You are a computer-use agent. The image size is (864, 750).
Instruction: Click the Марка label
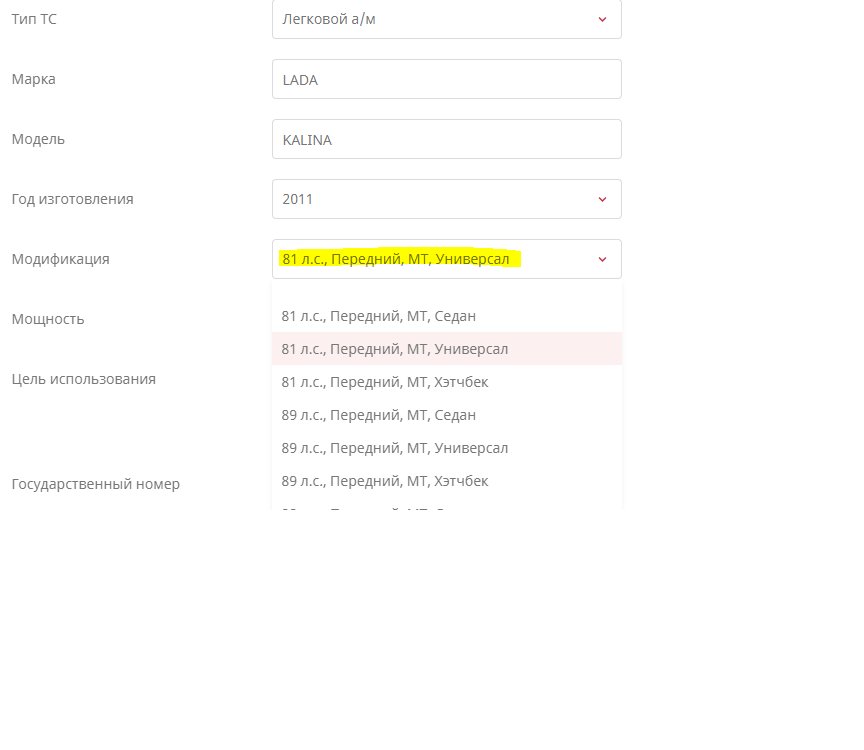(x=34, y=79)
